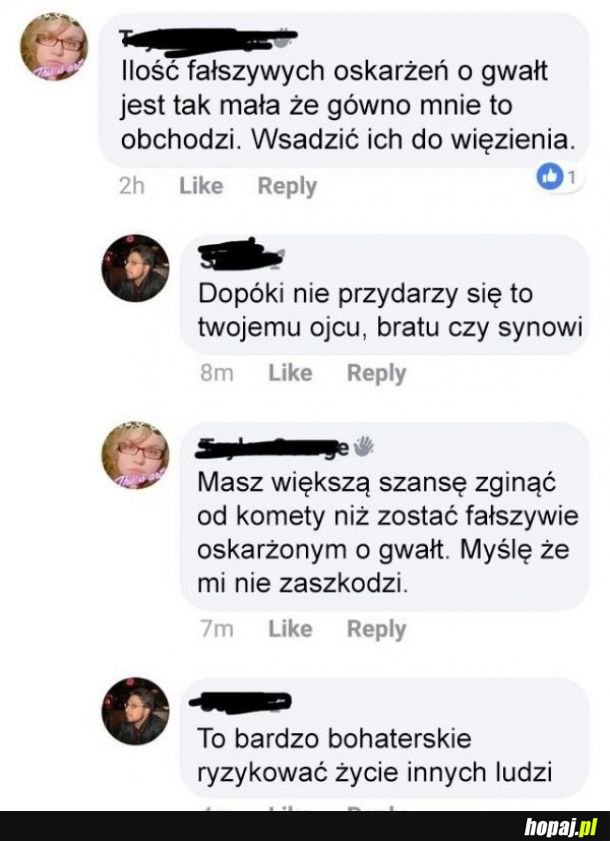The height and width of the screenshot is (841, 610).
Task: Click the blue thumbs-up reaction icon
Action: coord(548,177)
